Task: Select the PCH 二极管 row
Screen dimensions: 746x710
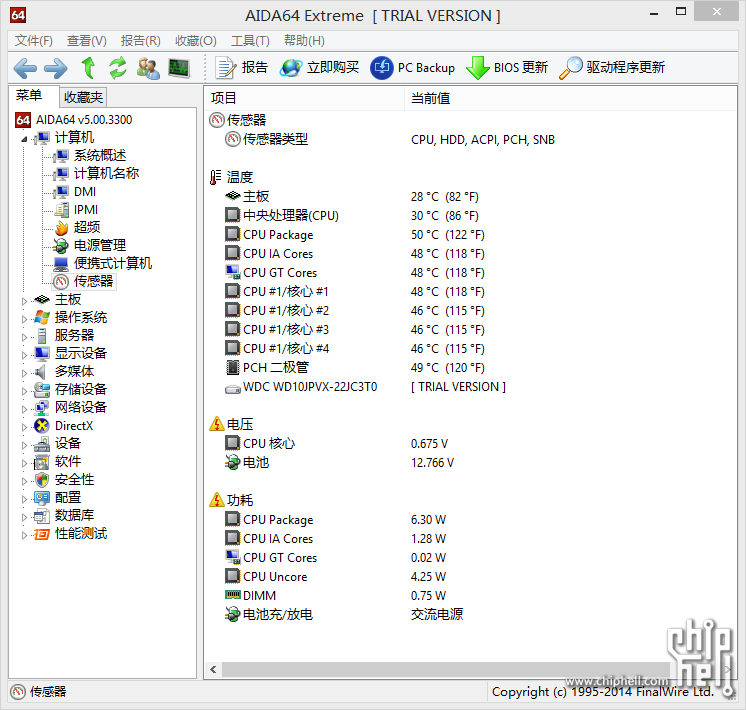Action: point(471,368)
